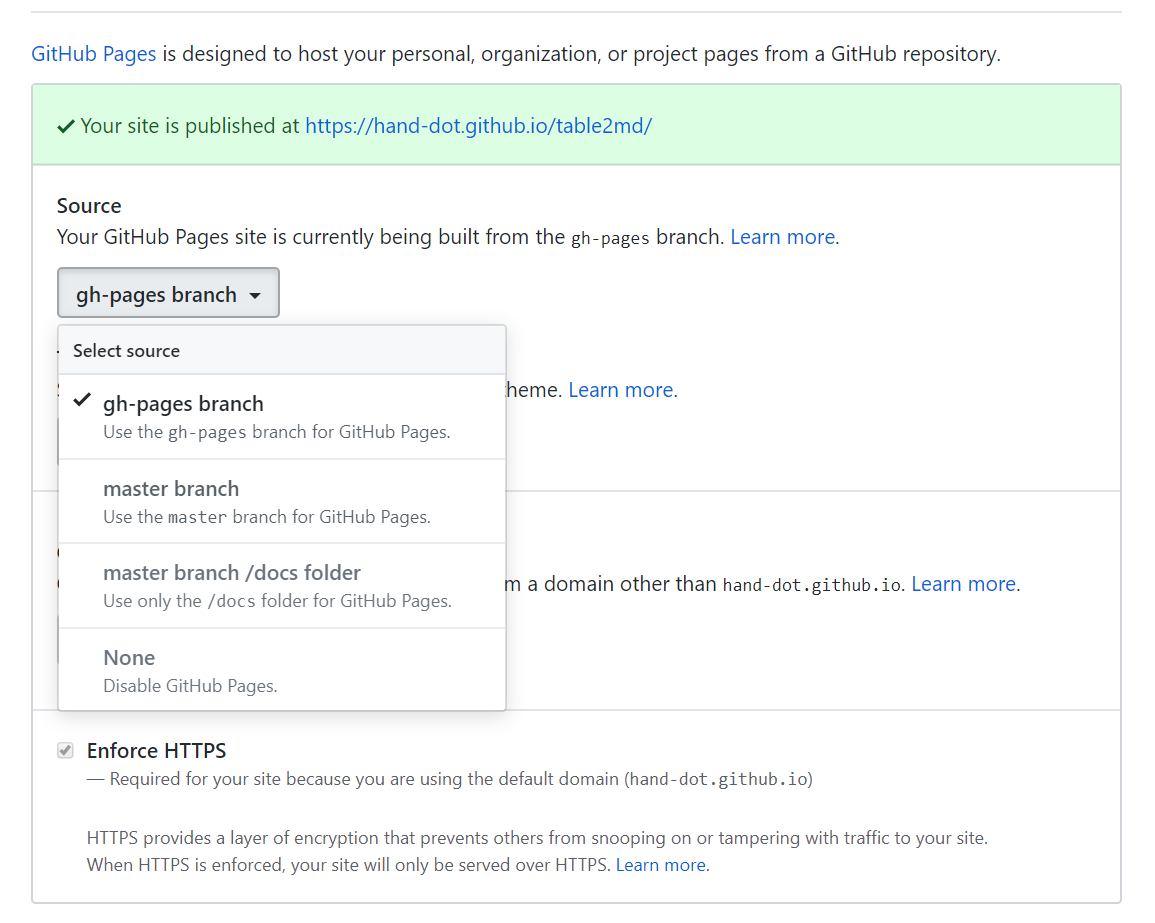This screenshot has height=923, width=1155.
Task: Click the Source heading text
Action: pyautogui.click(x=89, y=206)
